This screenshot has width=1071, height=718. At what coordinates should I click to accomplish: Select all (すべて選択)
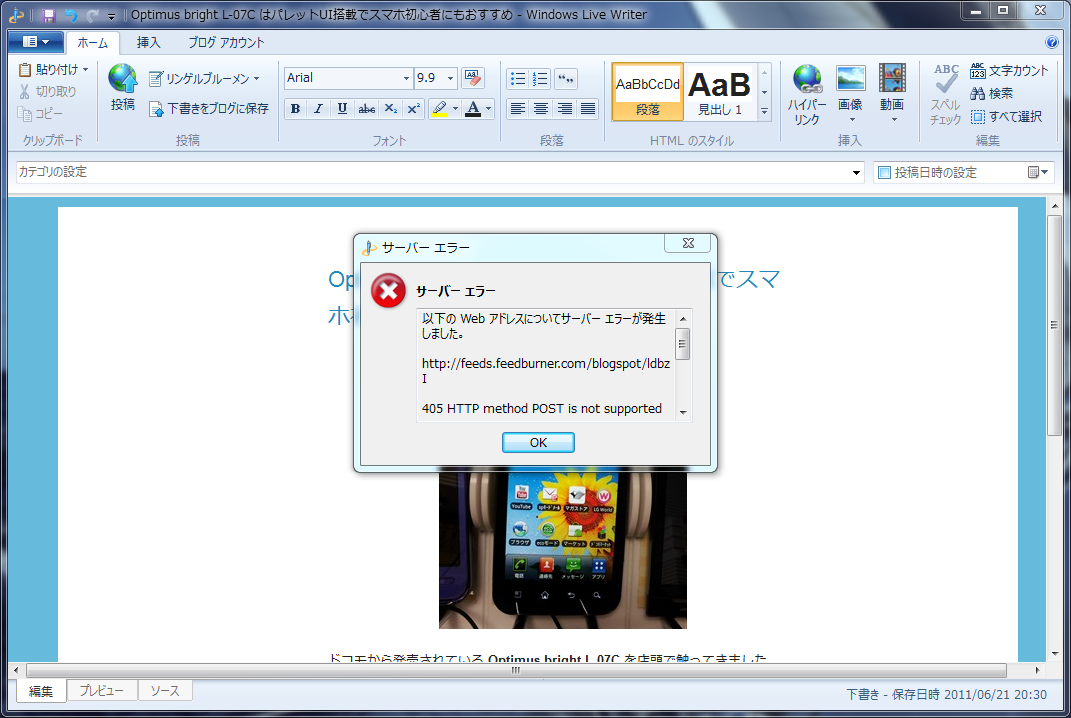pyautogui.click(x=1007, y=117)
